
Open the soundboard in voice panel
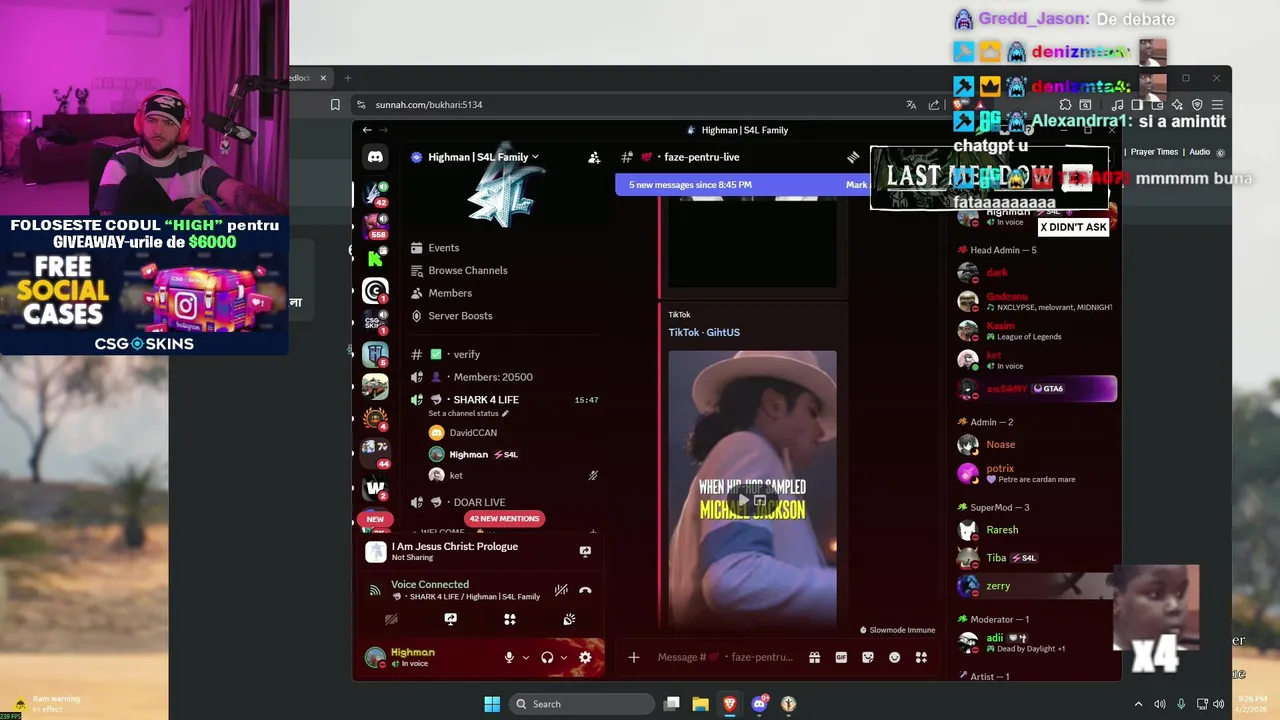click(569, 619)
